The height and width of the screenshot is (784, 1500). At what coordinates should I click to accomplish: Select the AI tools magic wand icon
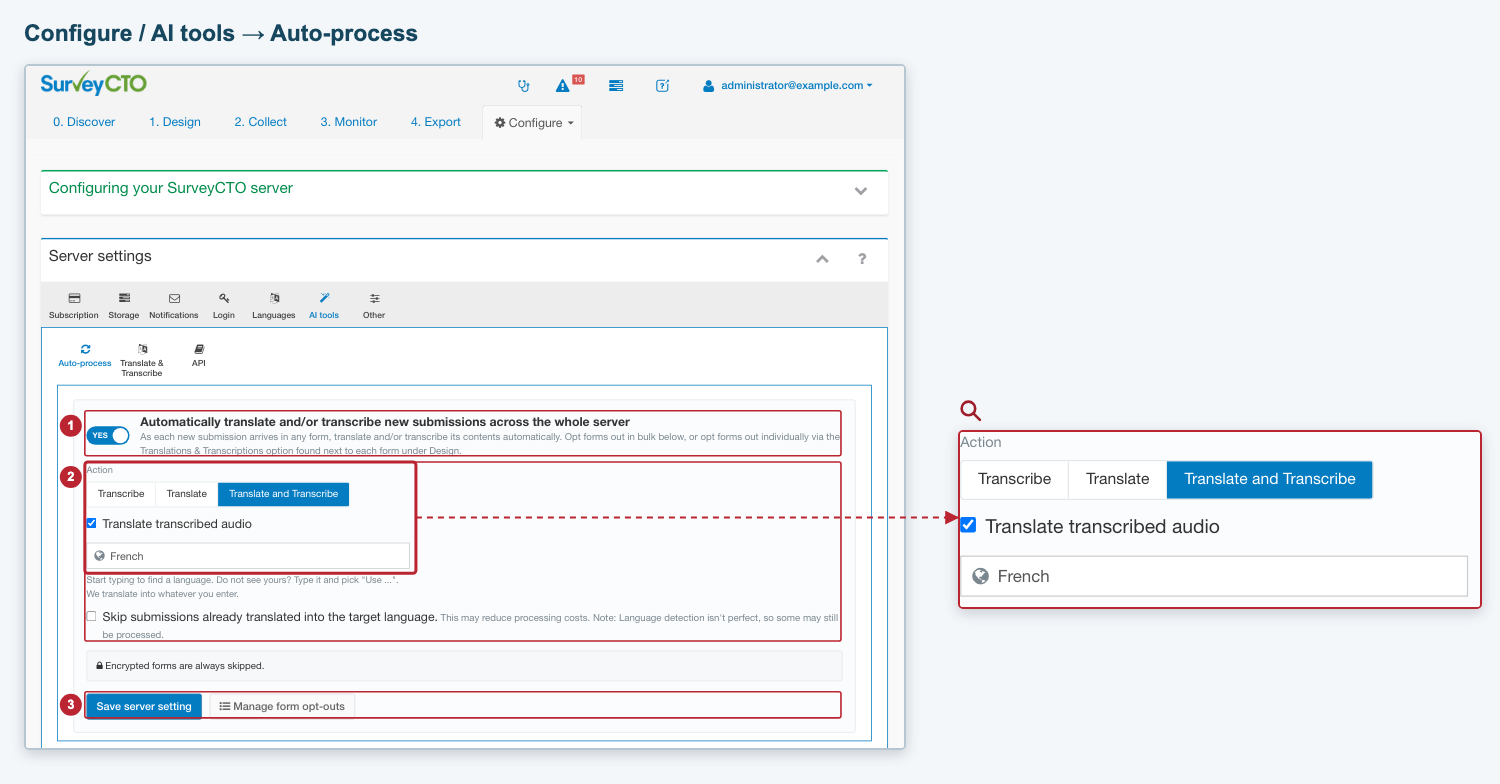[324, 298]
